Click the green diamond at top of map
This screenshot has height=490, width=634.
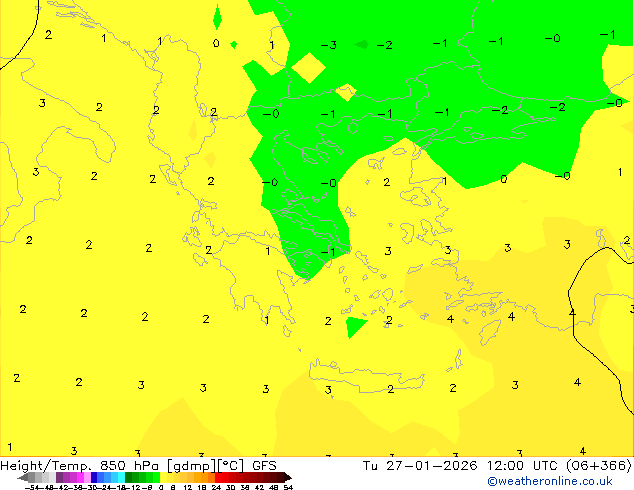tap(217, 17)
